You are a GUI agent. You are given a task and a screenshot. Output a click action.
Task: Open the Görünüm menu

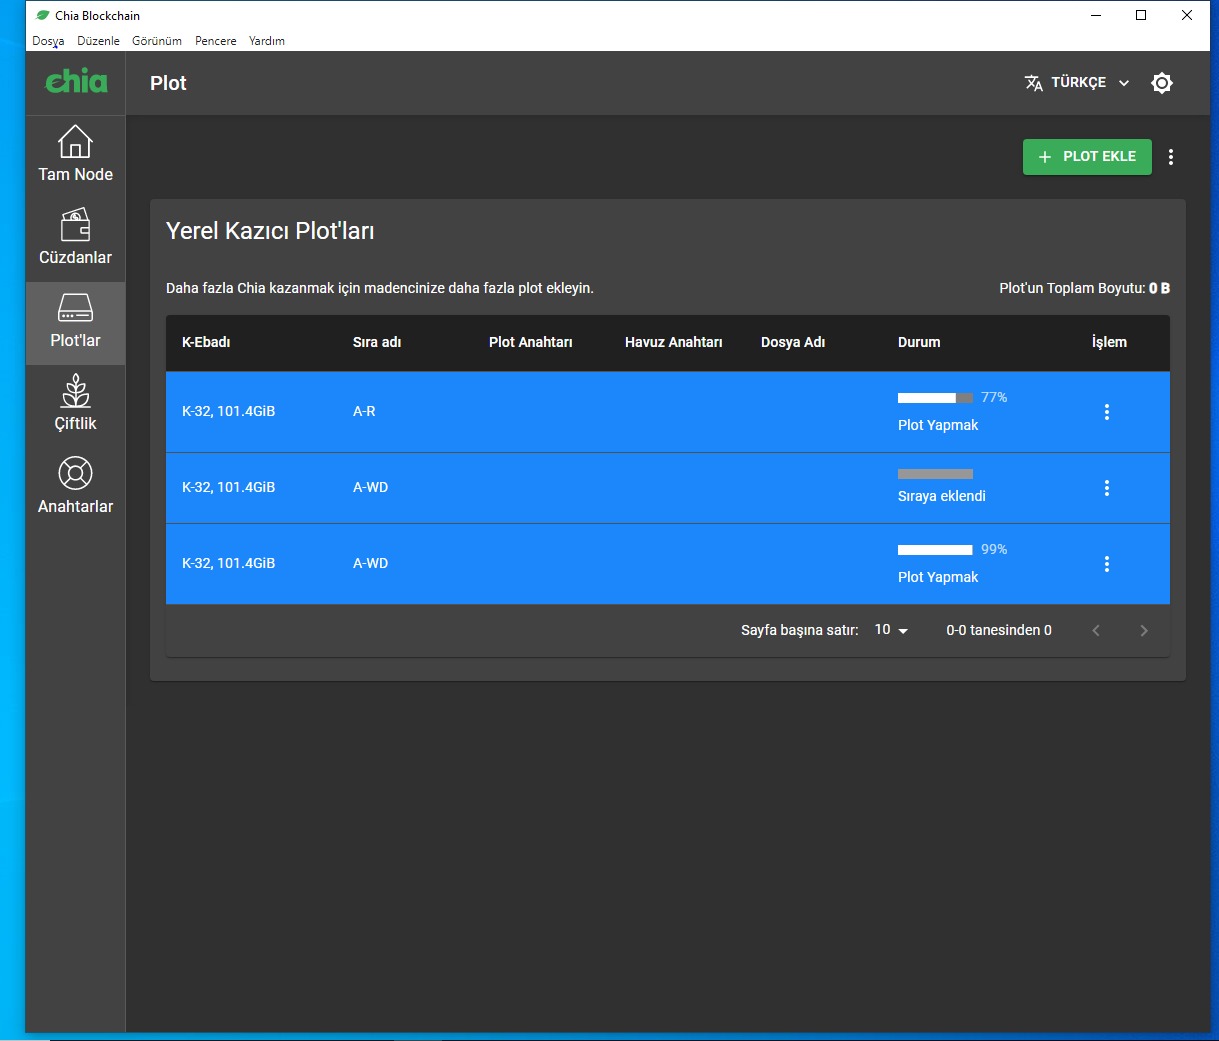[x=157, y=41]
